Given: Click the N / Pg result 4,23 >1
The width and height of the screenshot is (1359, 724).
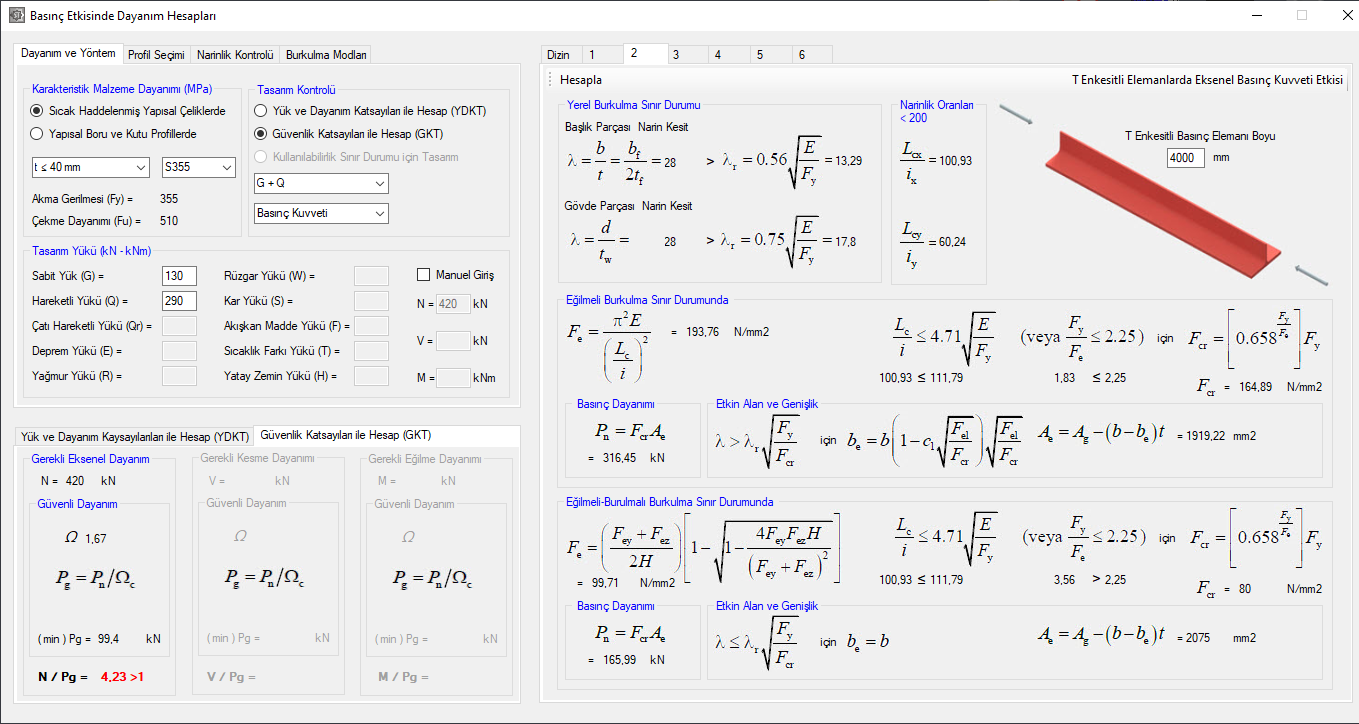Looking at the screenshot, I should pyautogui.click(x=122, y=677).
